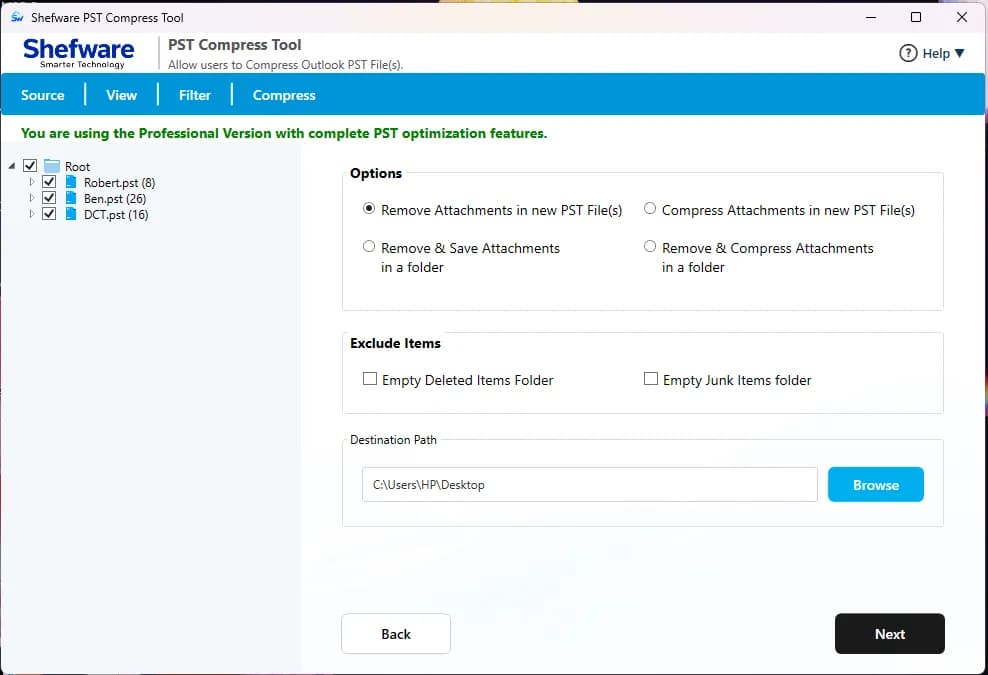Open the Filter tab
Screen dimensions: 988x675
click(195, 95)
